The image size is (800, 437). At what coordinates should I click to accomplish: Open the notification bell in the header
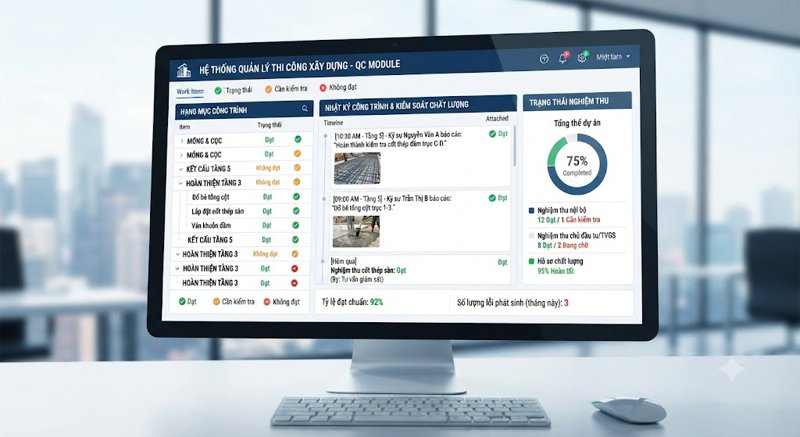[562, 58]
